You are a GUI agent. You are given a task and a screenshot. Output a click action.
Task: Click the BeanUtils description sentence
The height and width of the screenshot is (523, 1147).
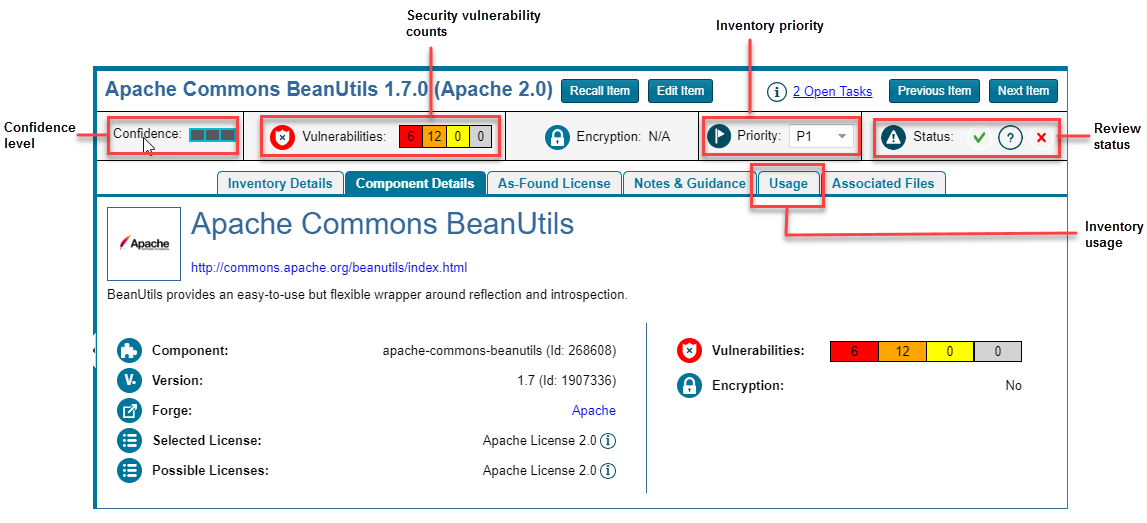pyautogui.click(x=367, y=296)
